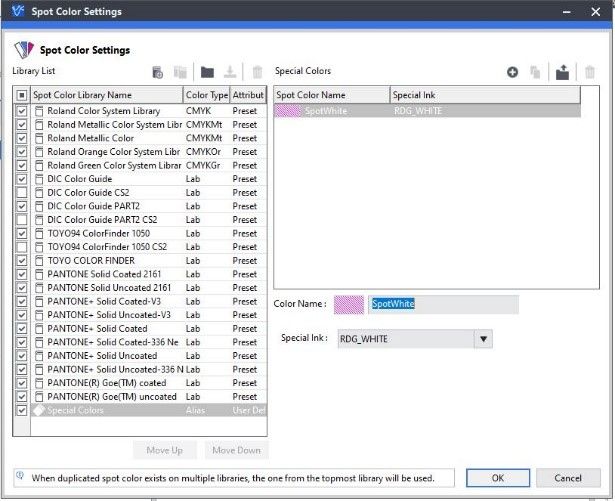Uncheck the Special Colors library checkbox

pos(22,410)
